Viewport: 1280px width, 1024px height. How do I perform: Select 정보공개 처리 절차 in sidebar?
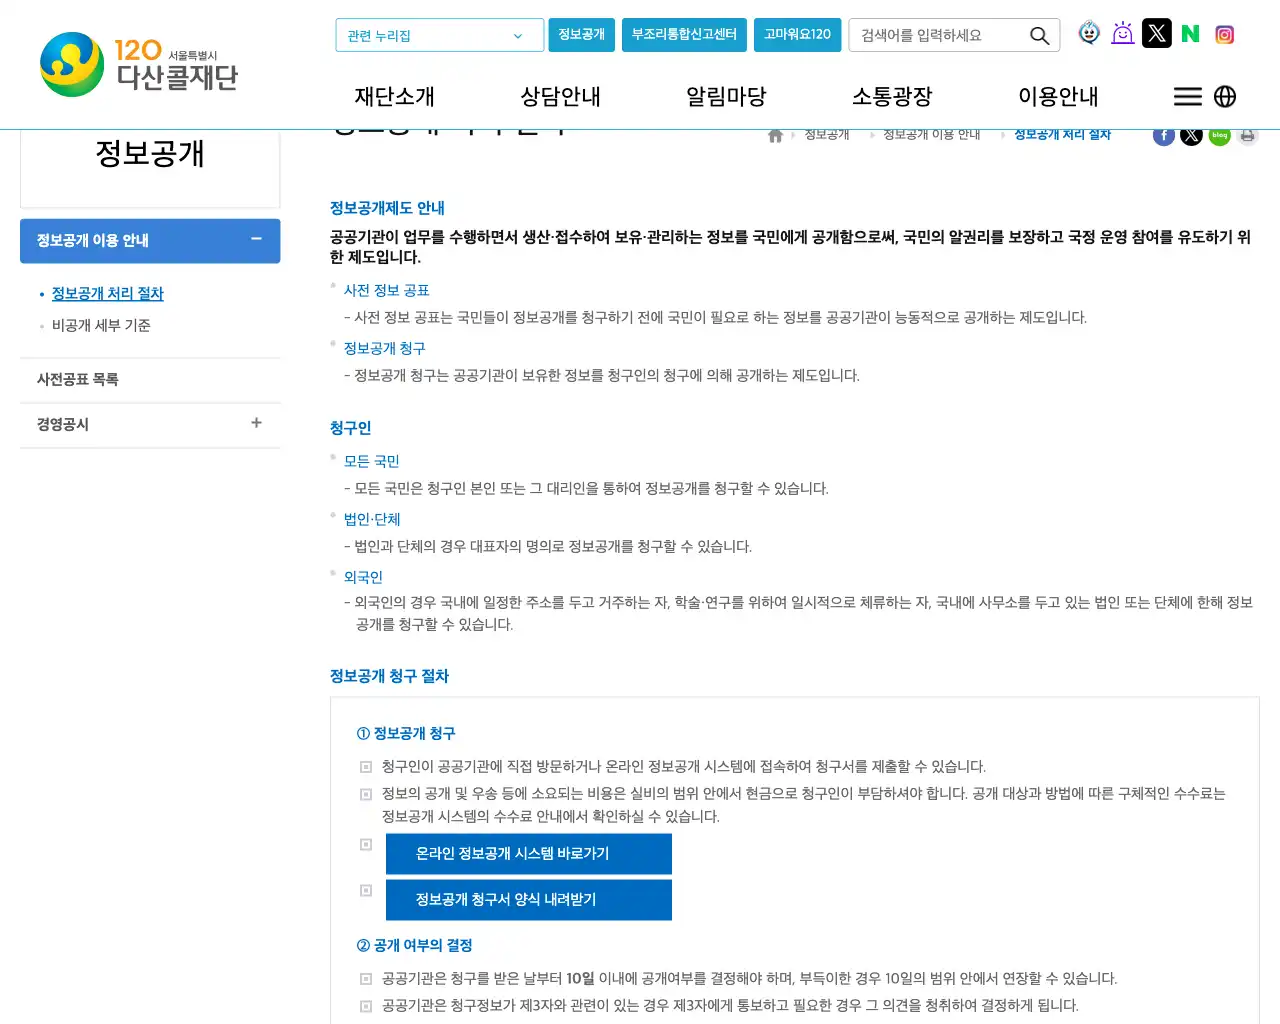click(x=108, y=294)
